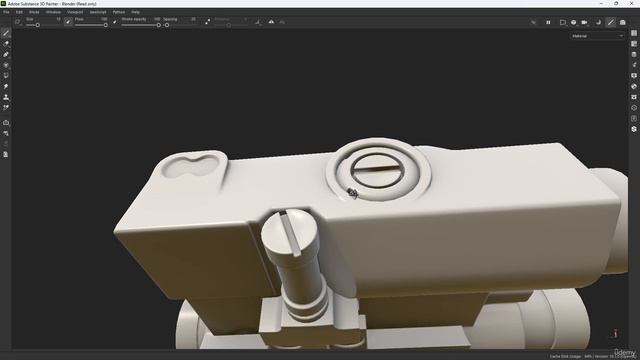640x360 pixels.
Task: Open the JavaScript menu
Action: tap(98, 12)
